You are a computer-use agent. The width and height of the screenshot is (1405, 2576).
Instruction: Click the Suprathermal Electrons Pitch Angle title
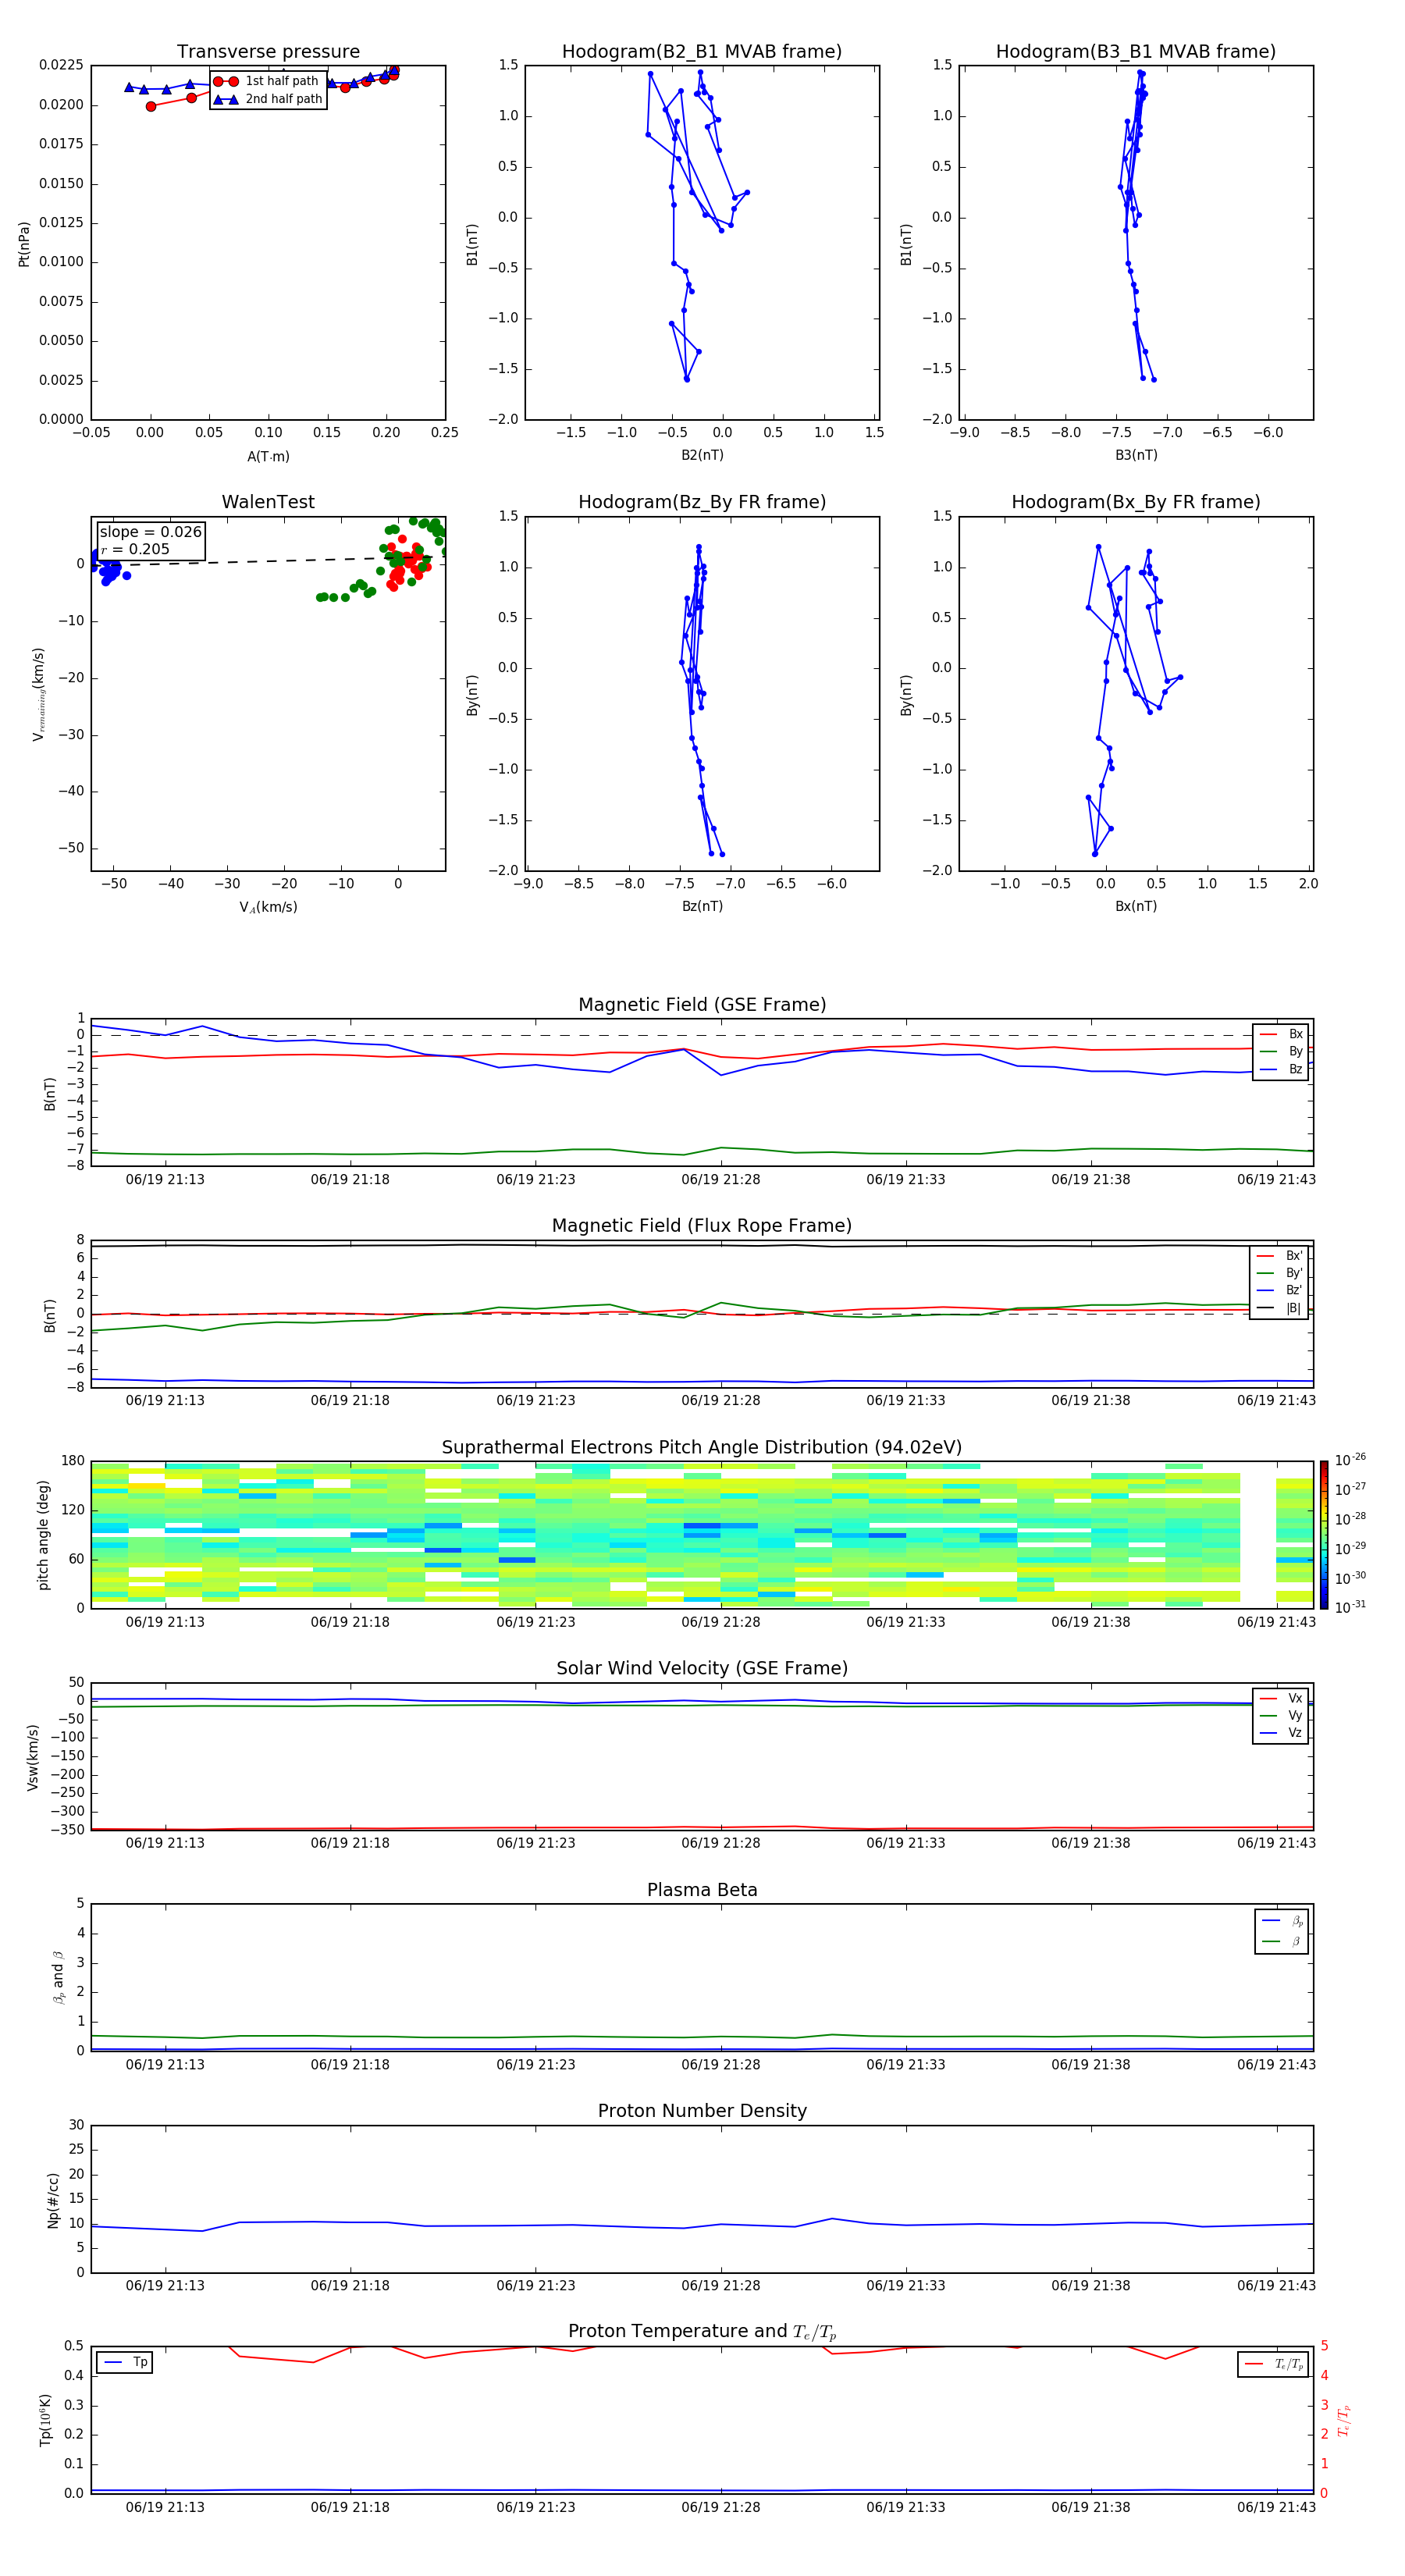[x=702, y=1447]
